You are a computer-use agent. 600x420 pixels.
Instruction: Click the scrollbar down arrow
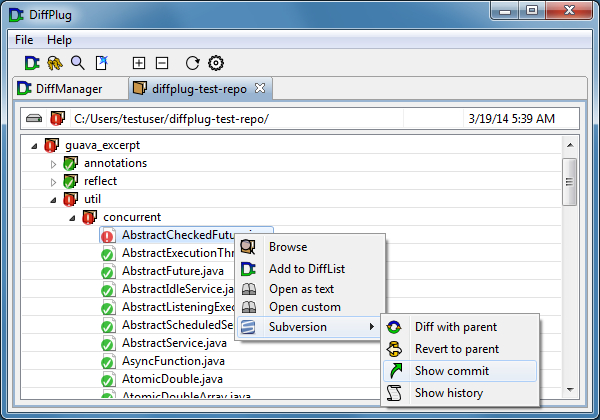click(x=570, y=389)
